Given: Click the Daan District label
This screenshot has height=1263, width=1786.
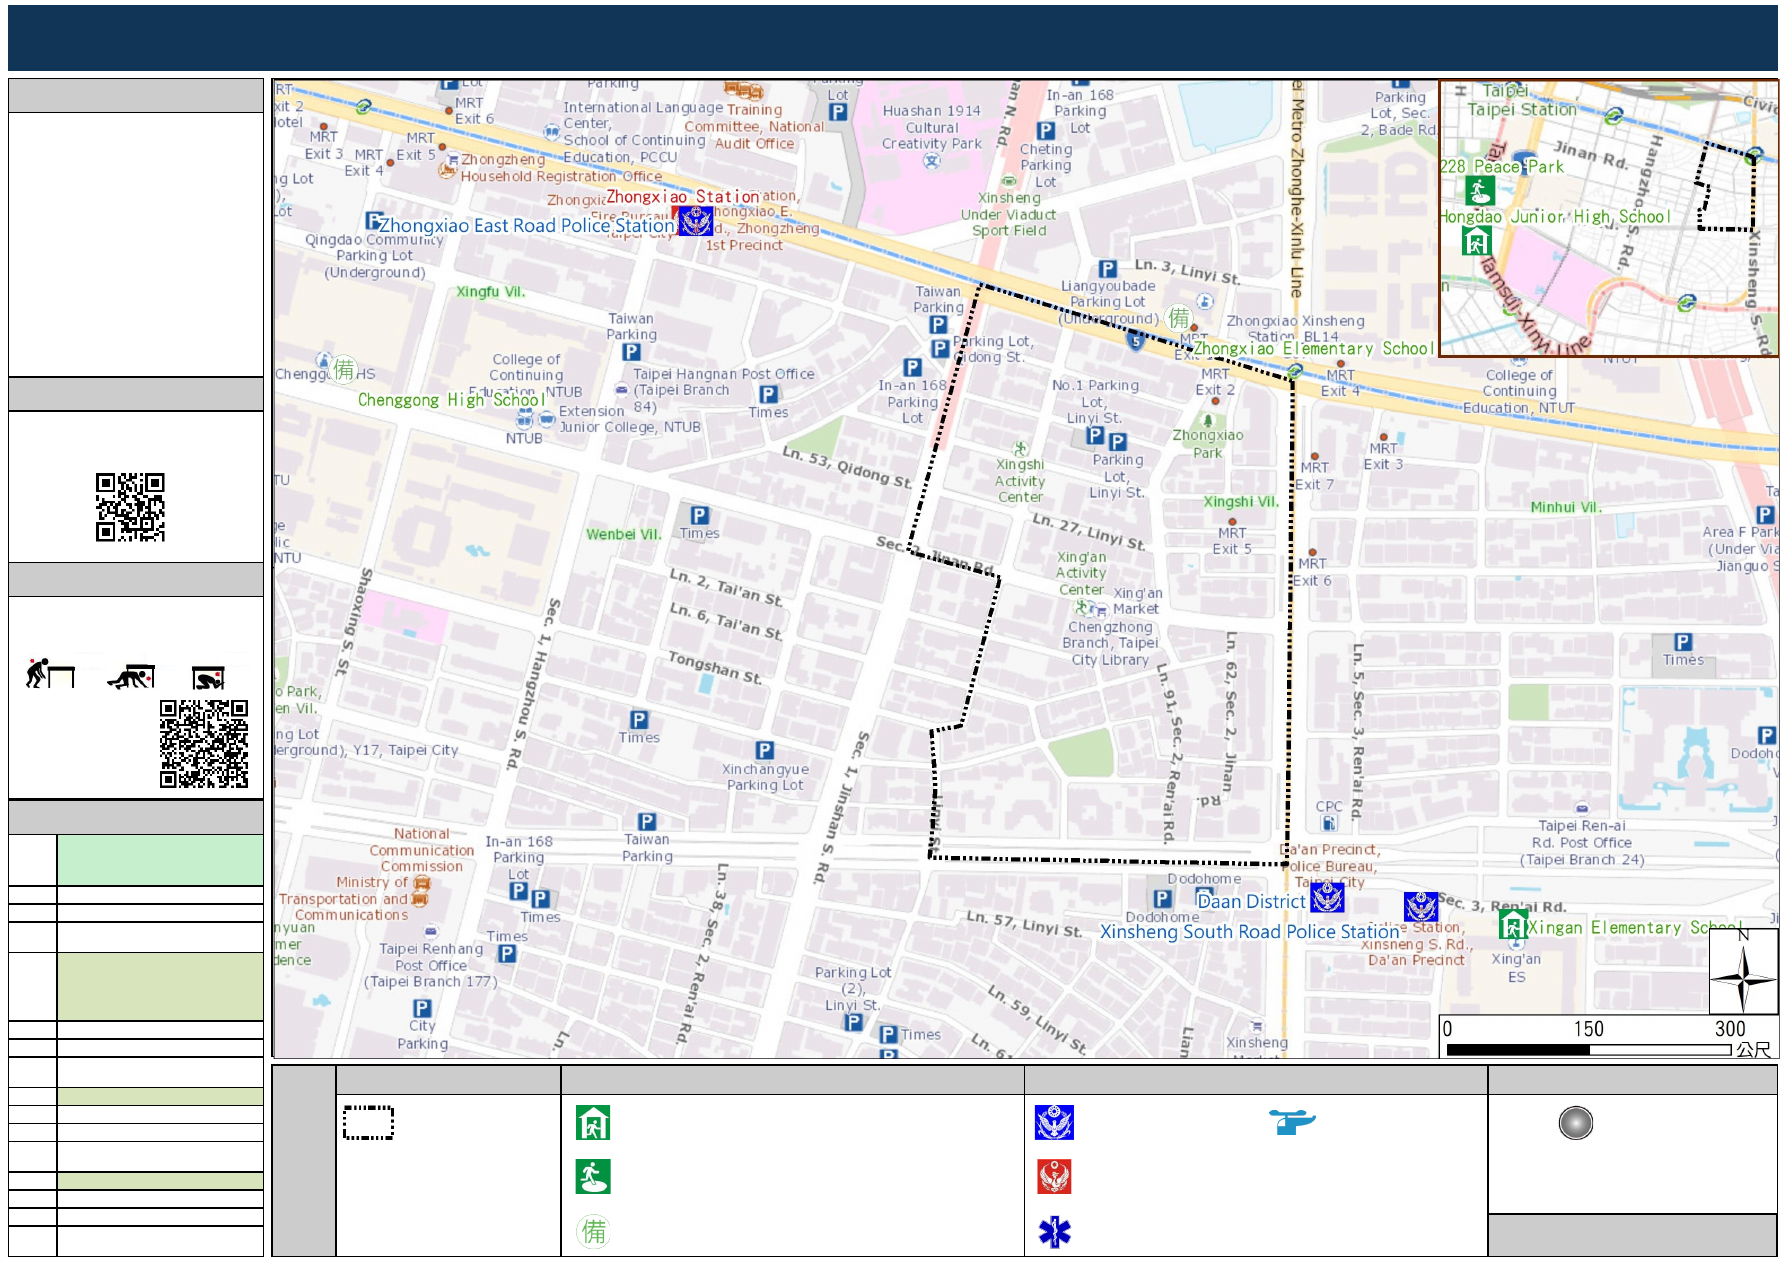Looking at the screenshot, I should 1252,902.
